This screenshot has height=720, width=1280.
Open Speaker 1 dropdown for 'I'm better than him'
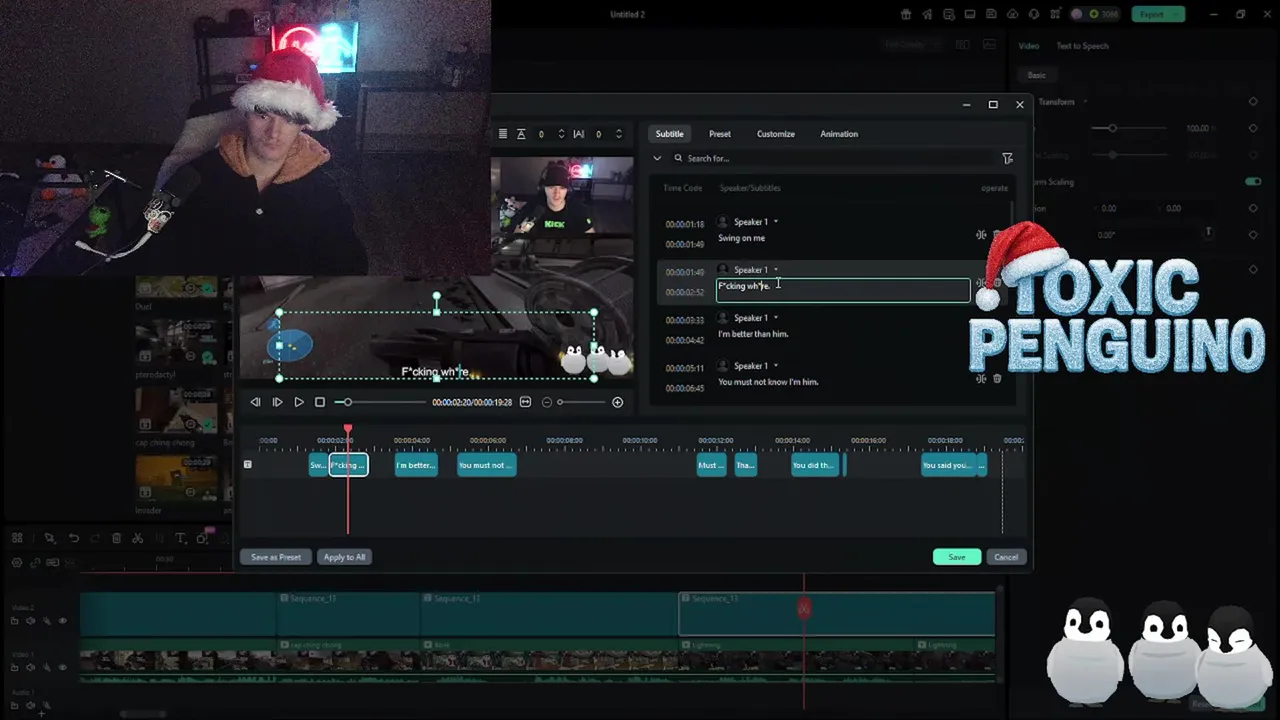[776, 318]
